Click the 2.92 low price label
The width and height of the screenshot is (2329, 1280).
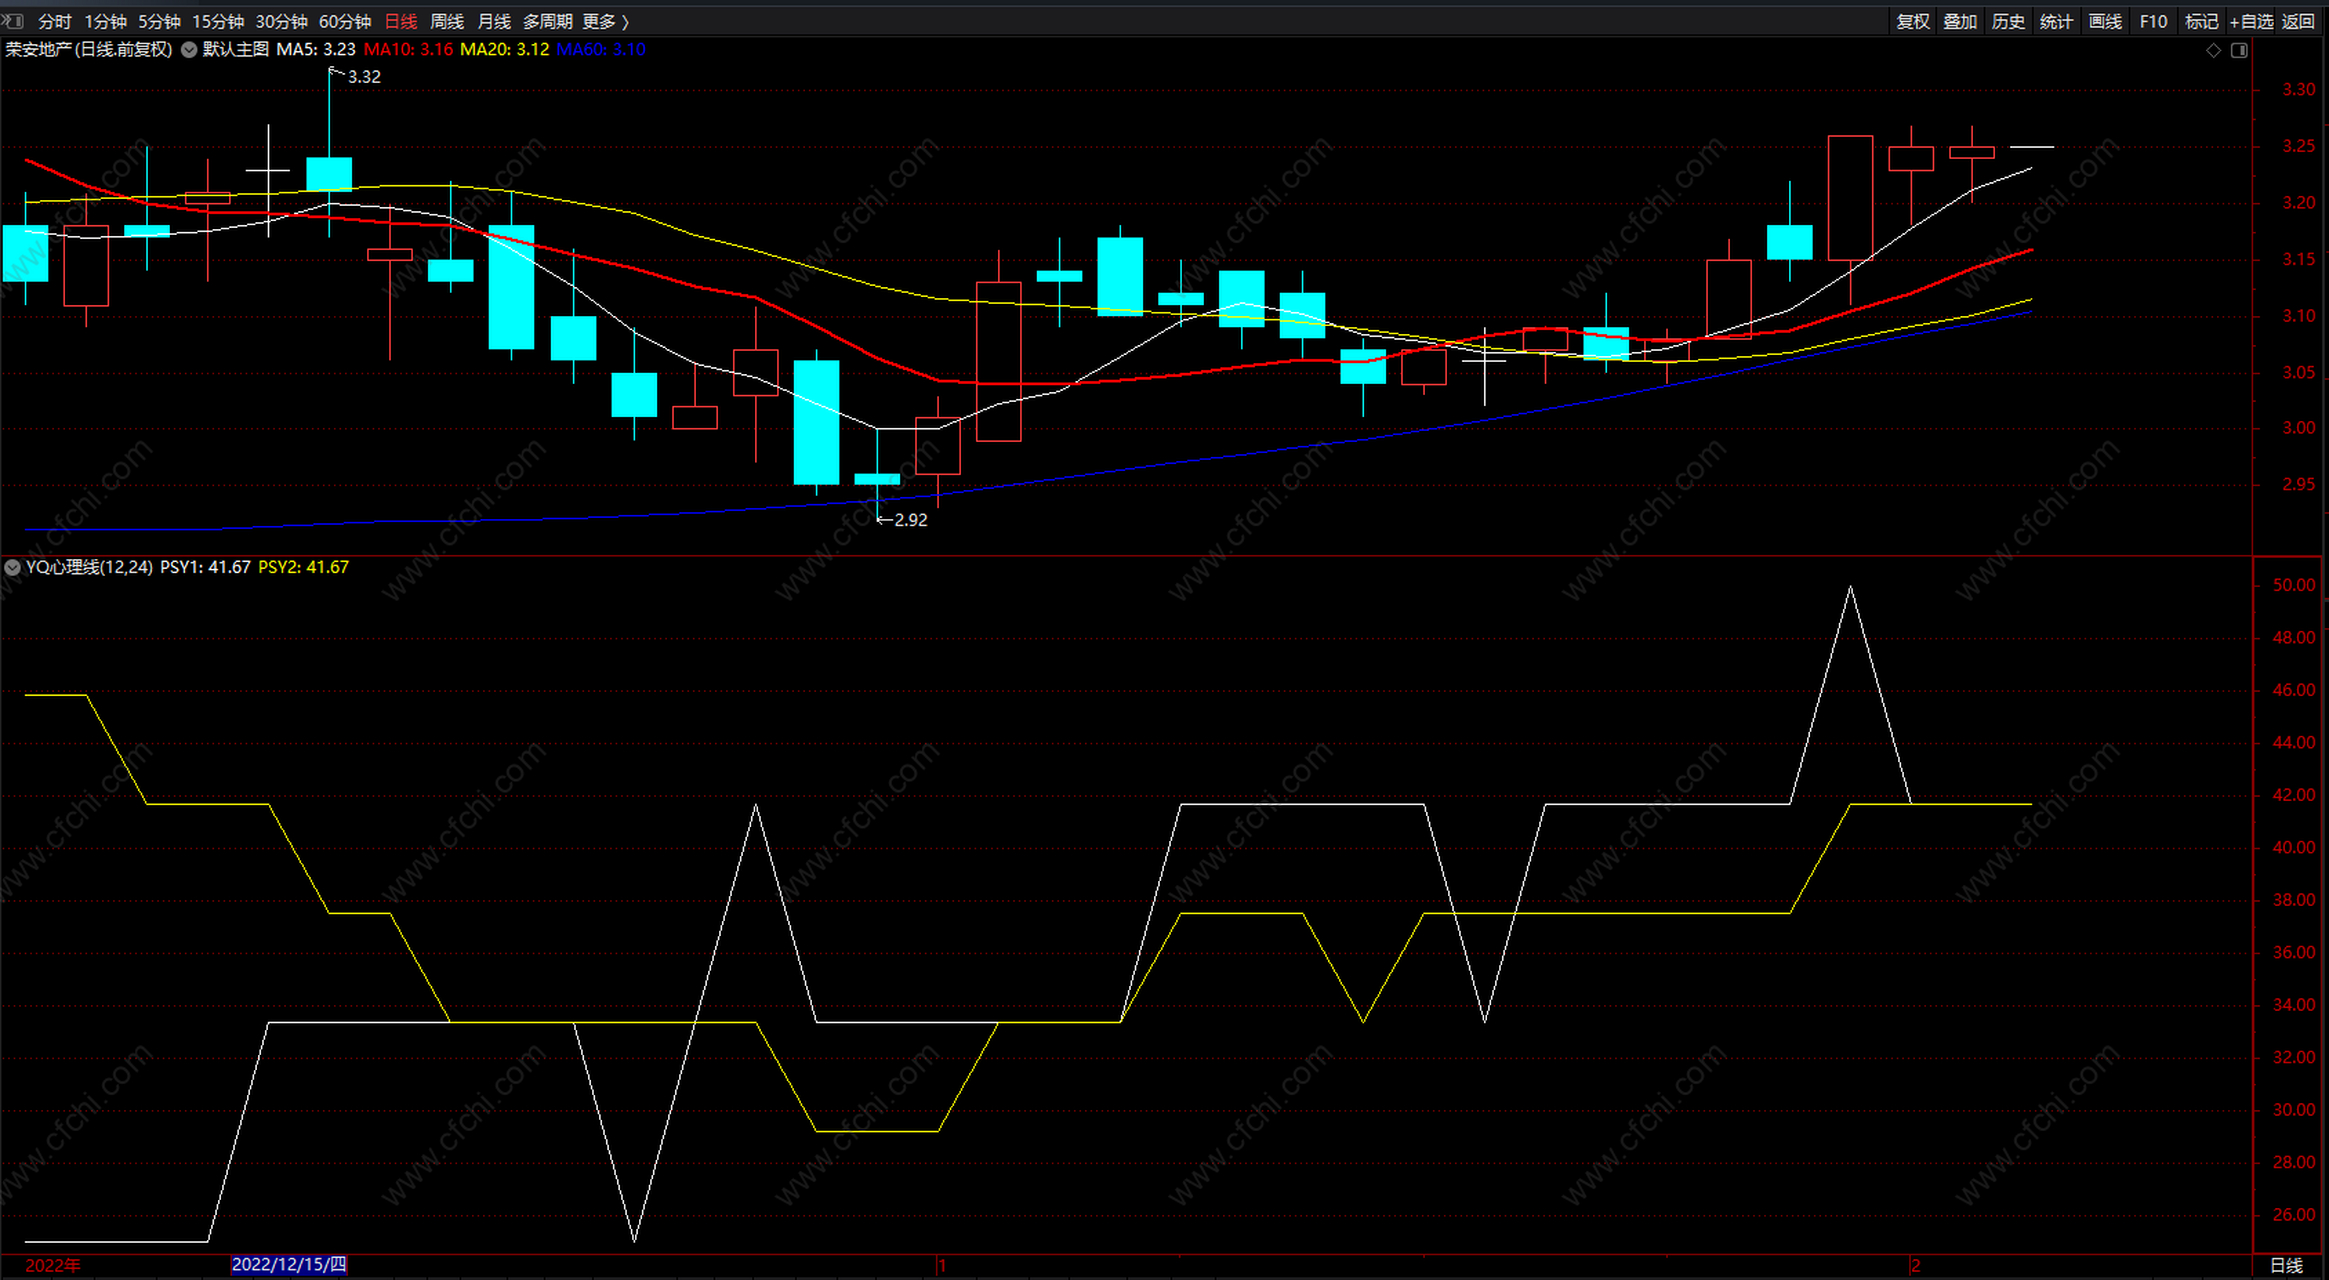tap(910, 520)
